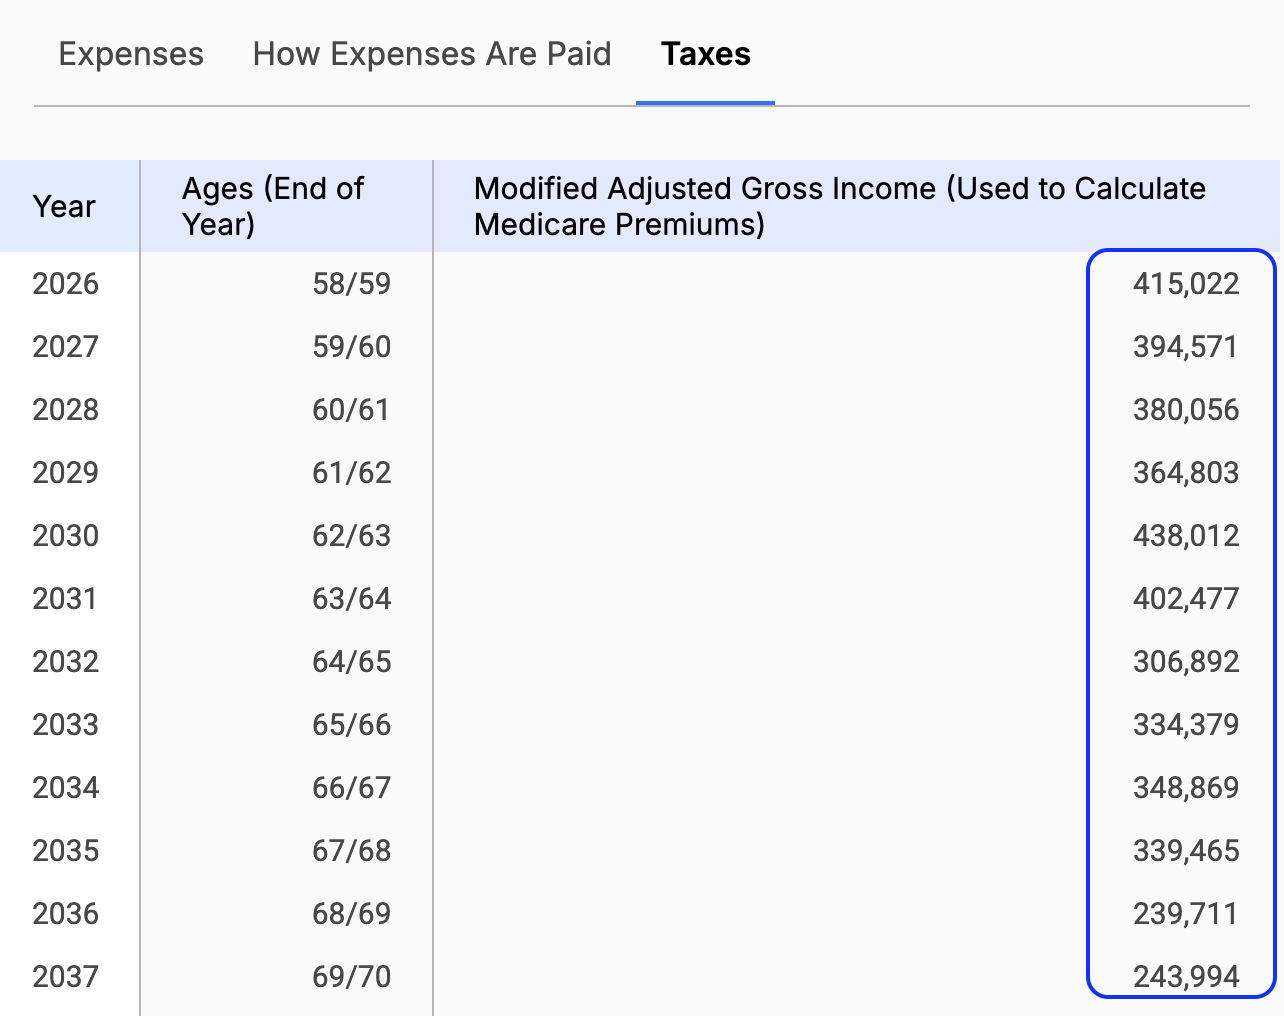Click the 65/66 ages cell

point(351,725)
